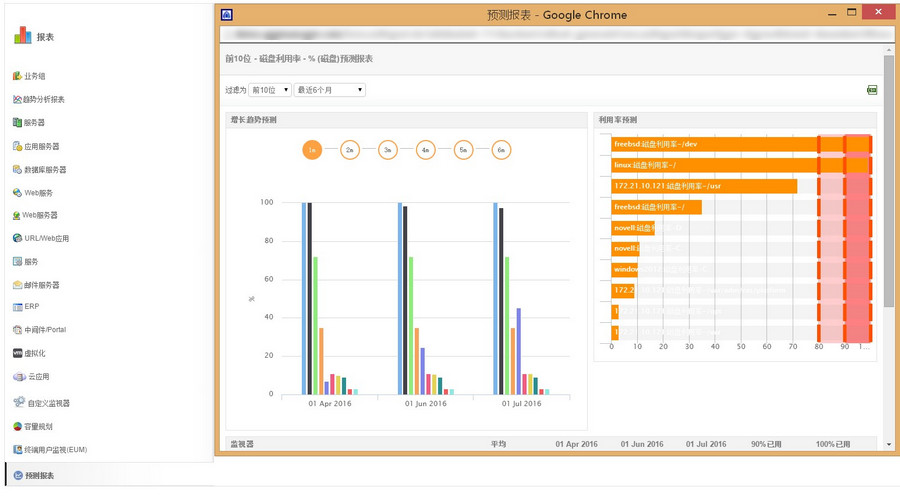
Task: Open the 业务组 sidebar item
Action: click(34, 76)
